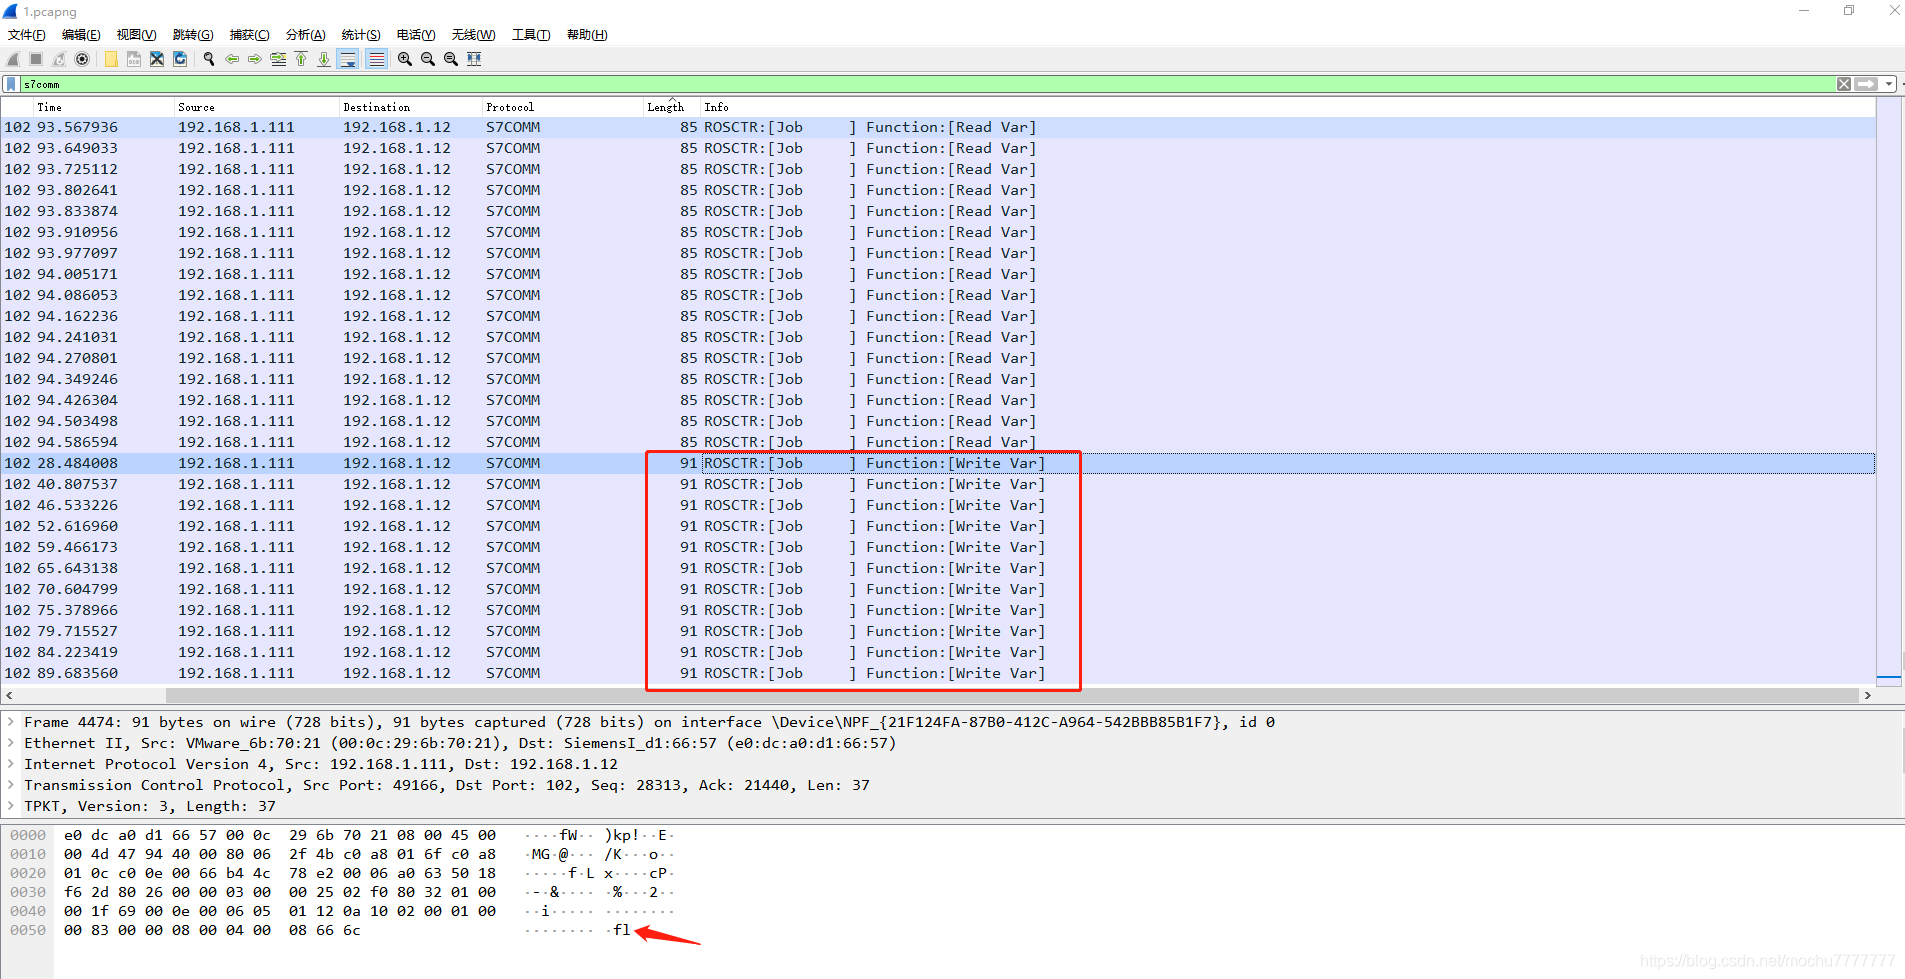Go to the previous packet in history

click(232, 59)
